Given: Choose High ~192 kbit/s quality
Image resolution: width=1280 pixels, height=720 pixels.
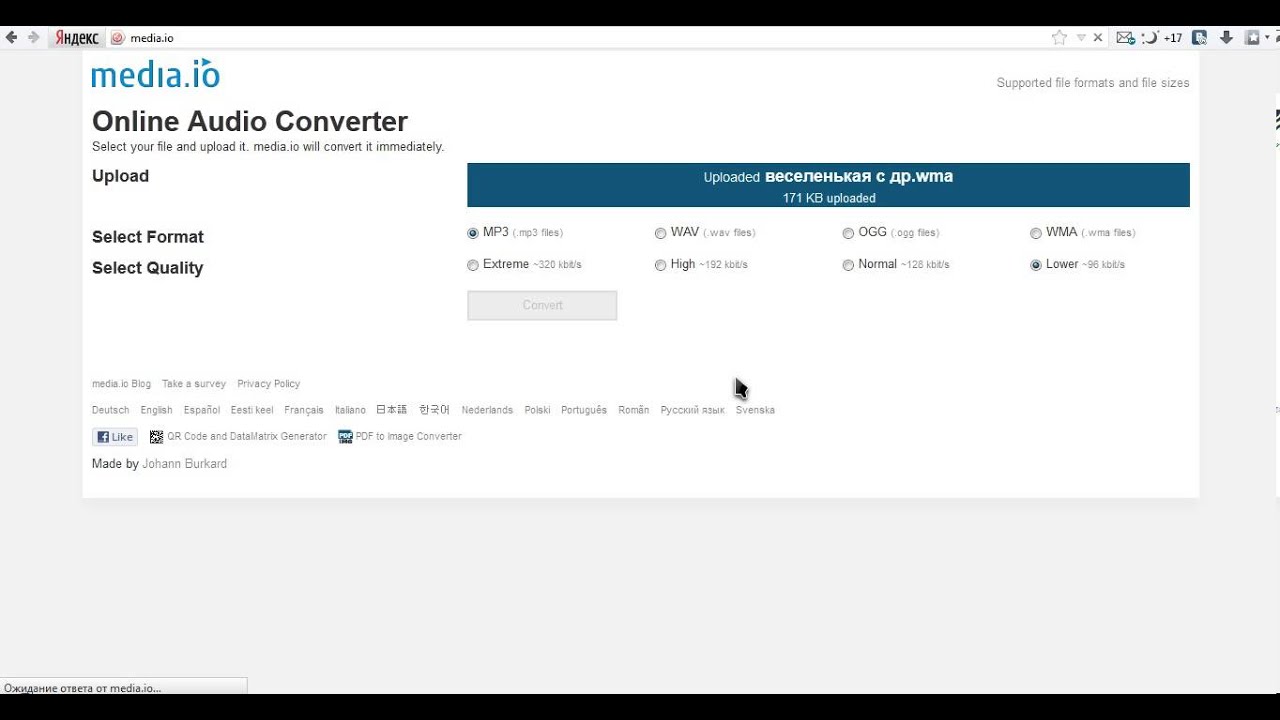Looking at the screenshot, I should point(660,265).
